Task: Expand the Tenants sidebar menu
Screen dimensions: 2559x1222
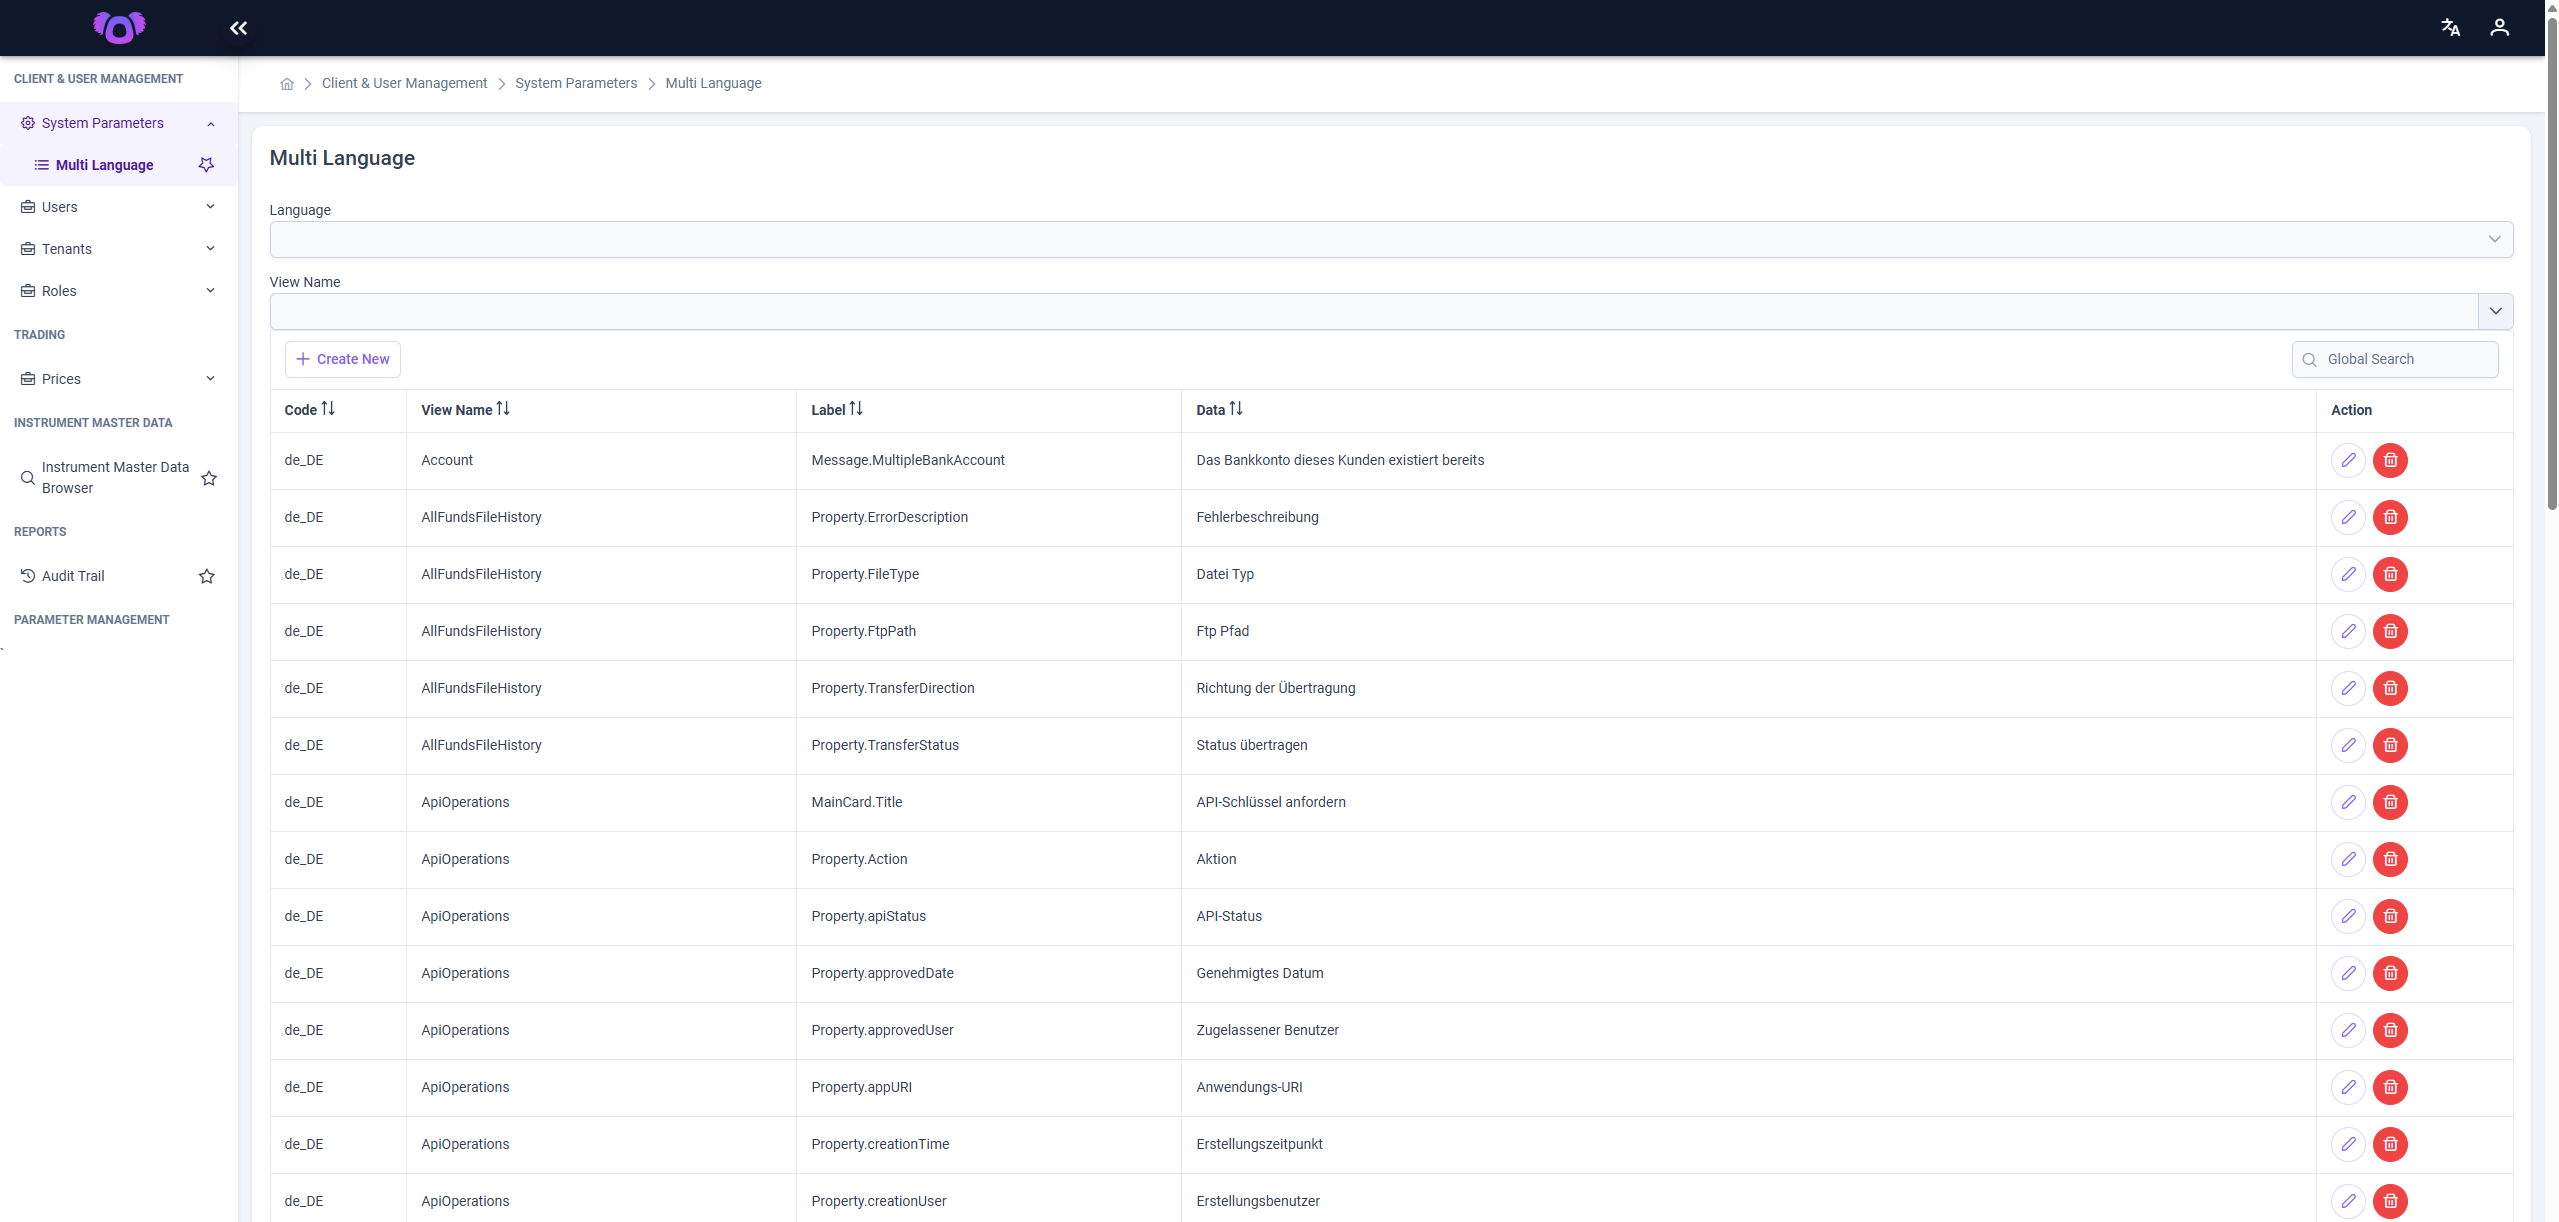Action: coord(119,249)
